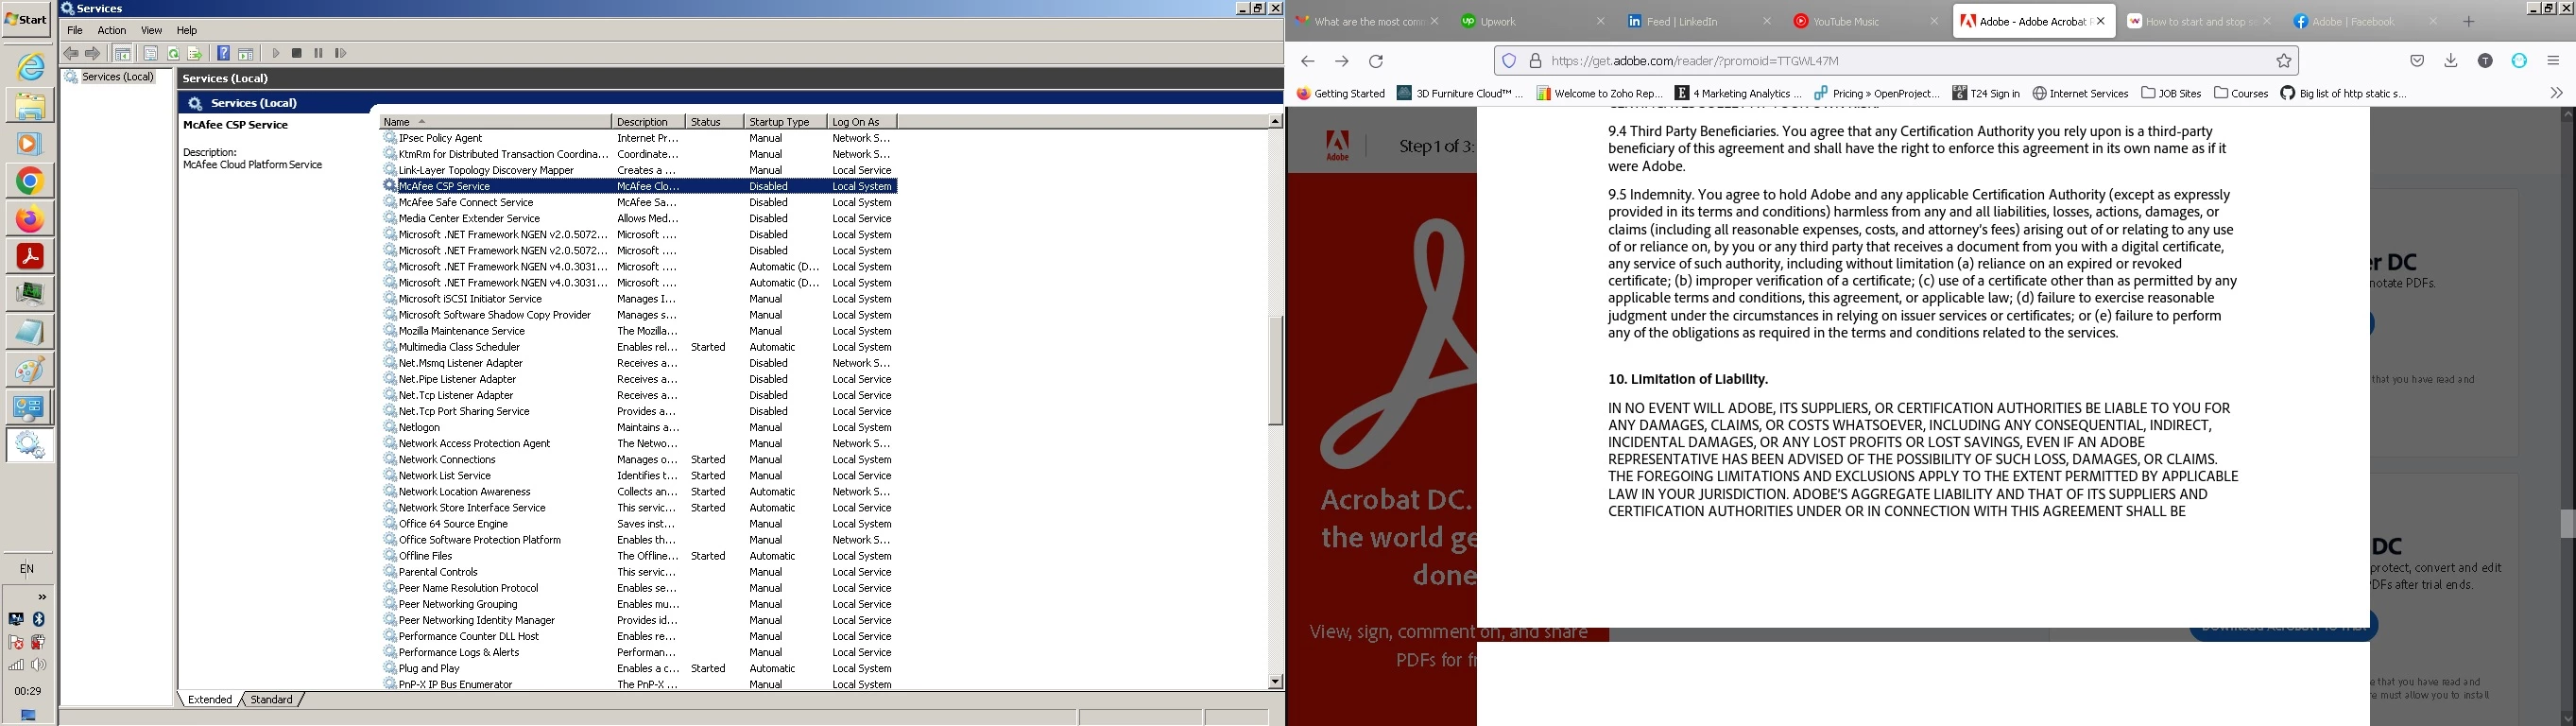Viewport: 2576px width, 726px height.
Task: Open the Firefox hamburger application menu
Action: [x=2553, y=61]
